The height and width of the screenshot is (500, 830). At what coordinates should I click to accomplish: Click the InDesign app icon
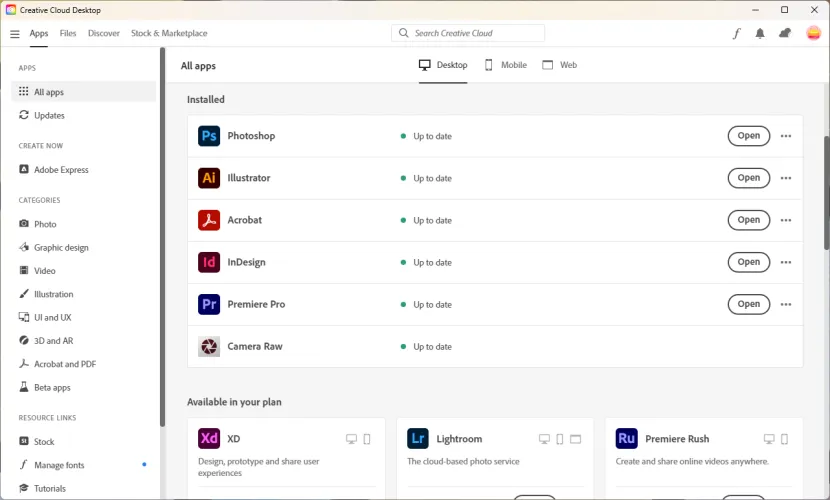pyautogui.click(x=209, y=262)
